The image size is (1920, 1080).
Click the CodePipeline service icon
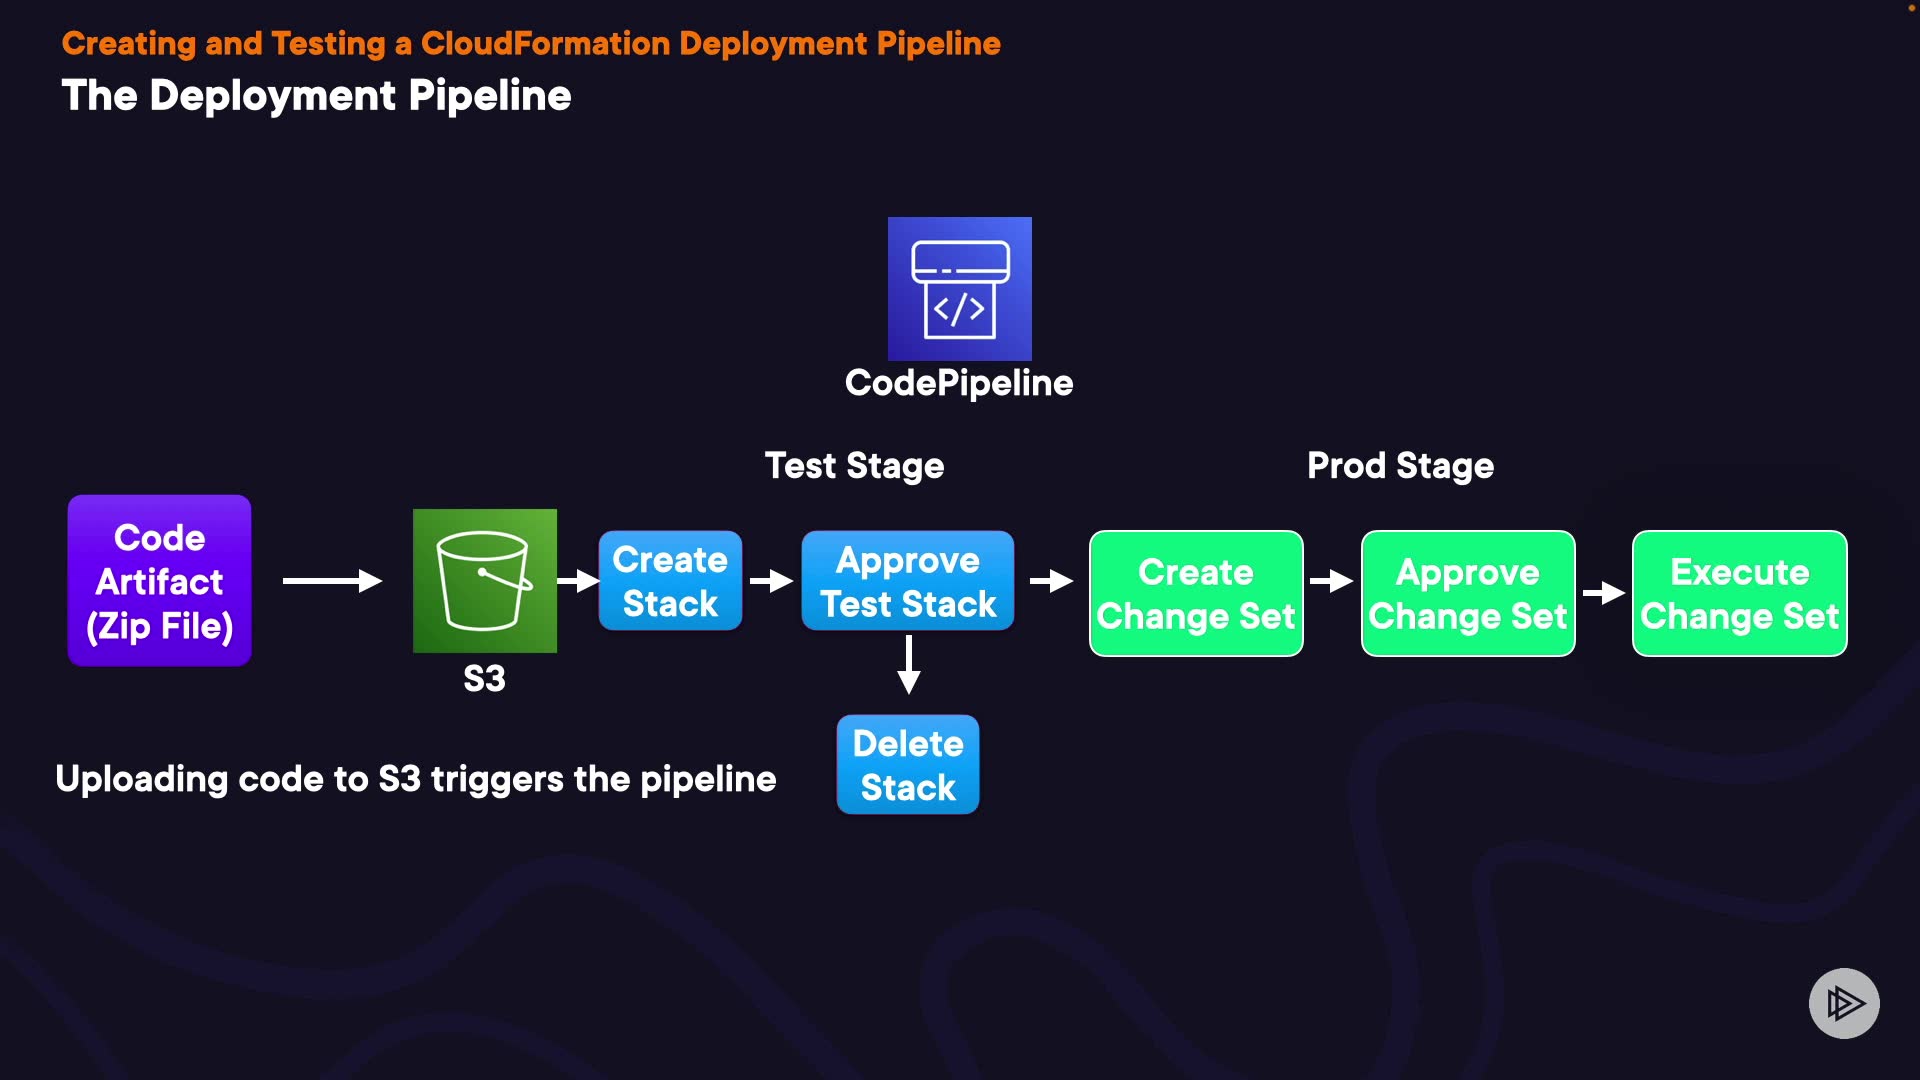pos(959,289)
